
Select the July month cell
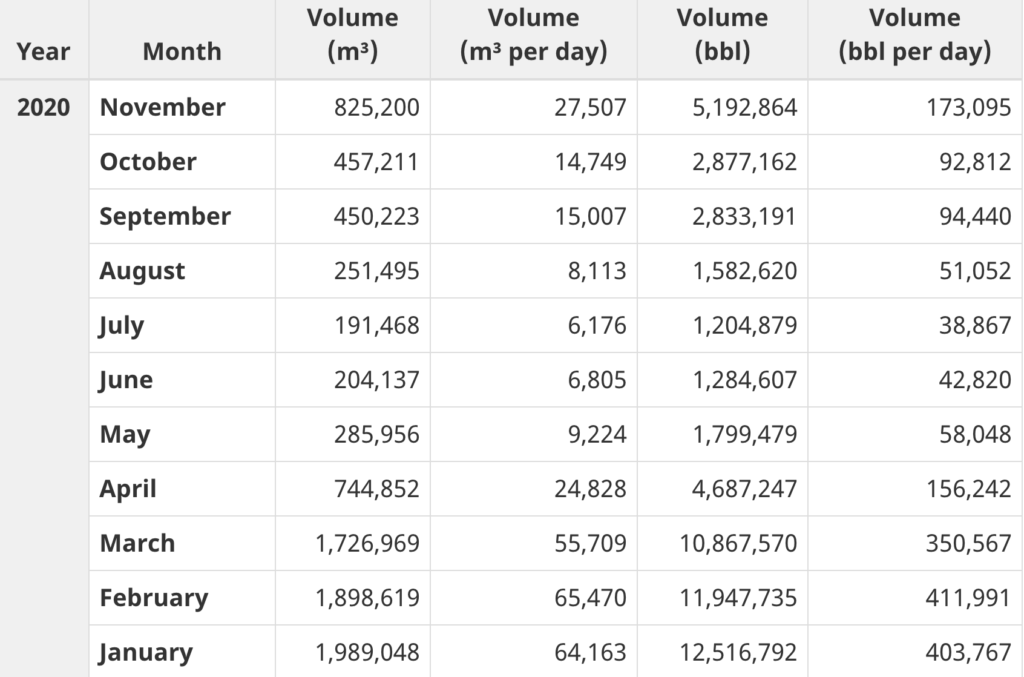click(122, 325)
